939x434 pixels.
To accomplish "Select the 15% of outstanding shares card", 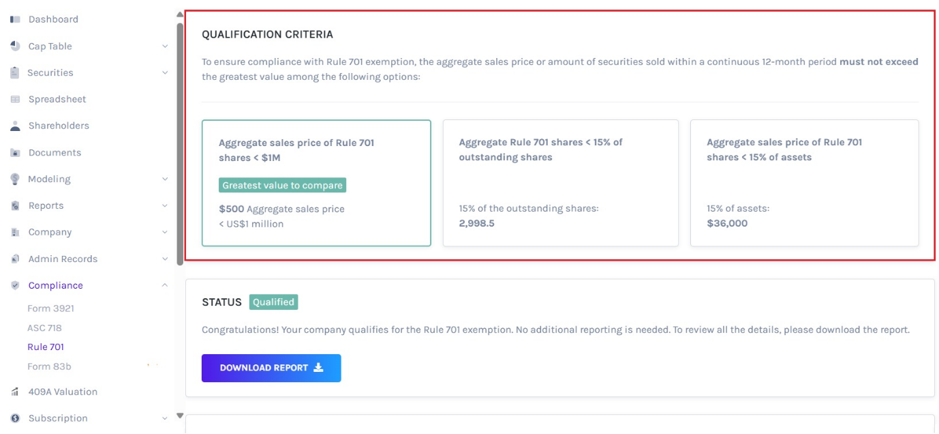I will 561,183.
